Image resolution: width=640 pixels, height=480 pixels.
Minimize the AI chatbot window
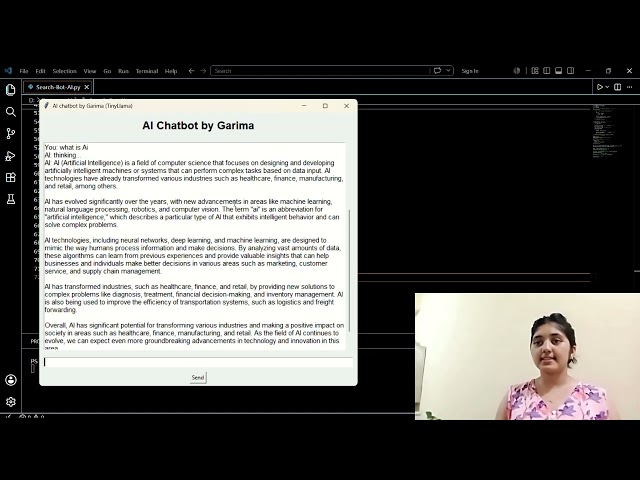tap(304, 106)
